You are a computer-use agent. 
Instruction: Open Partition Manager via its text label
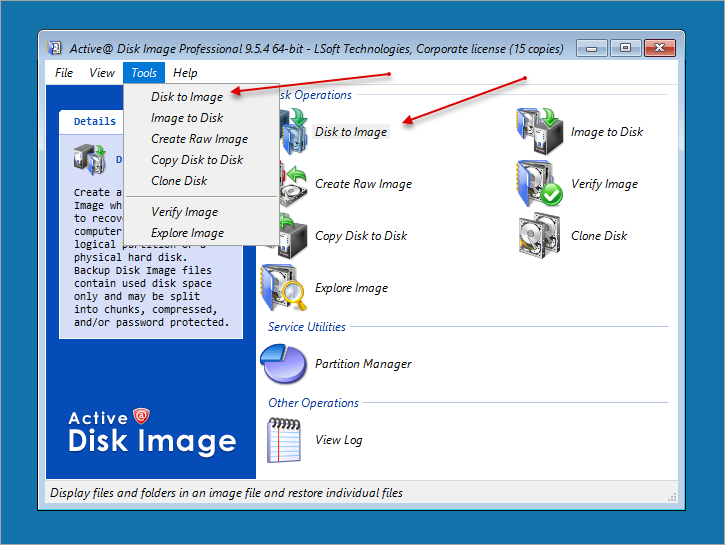tap(363, 364)
